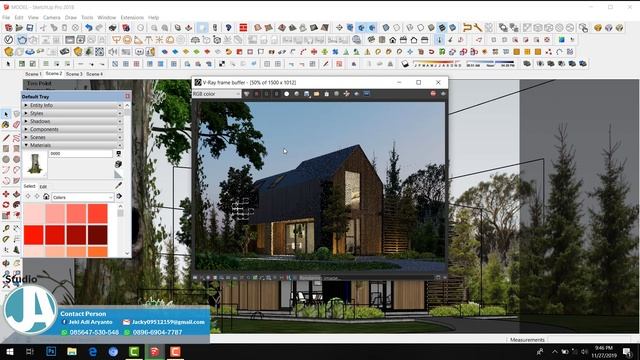Click Set Material to Paint Default icon
This screenshot has width=640, height=360.
(x=118, y=174)
